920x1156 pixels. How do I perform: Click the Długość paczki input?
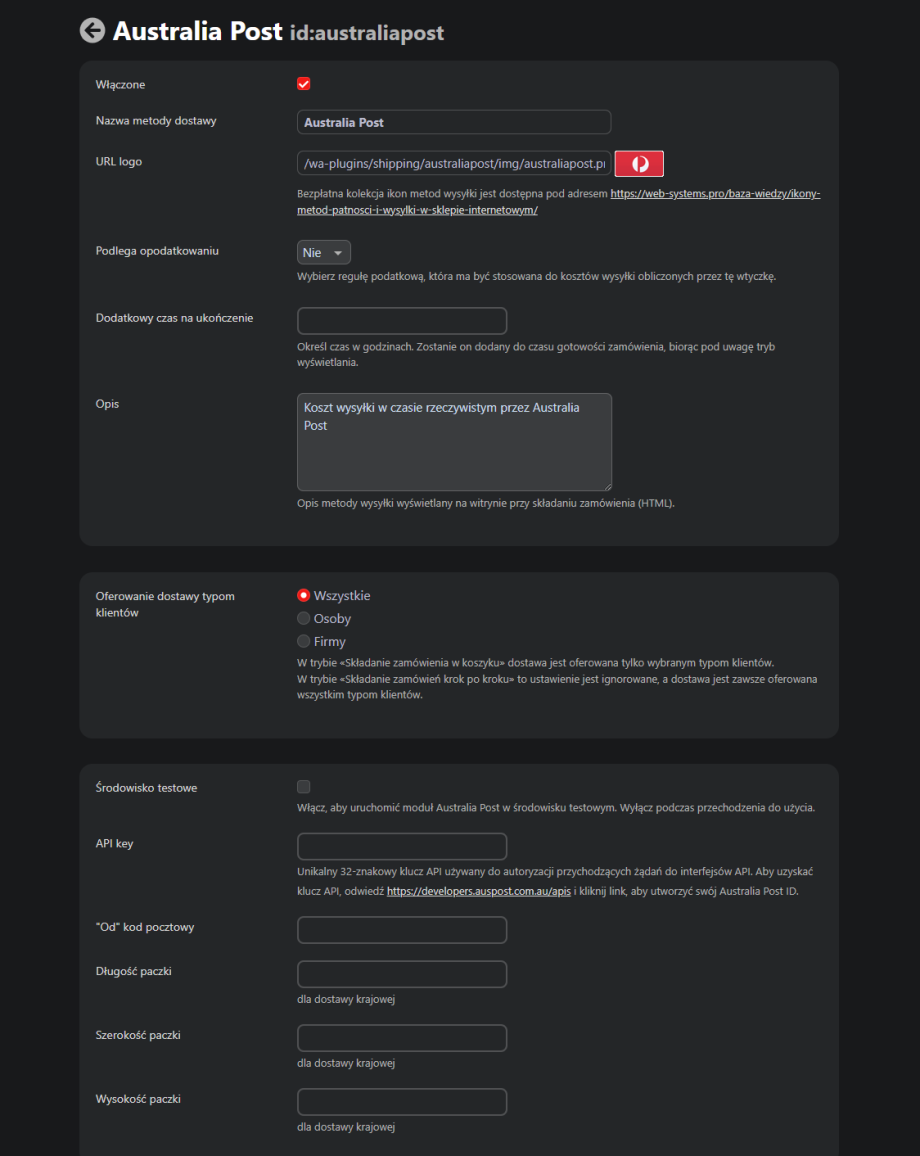tap(402, 974)
